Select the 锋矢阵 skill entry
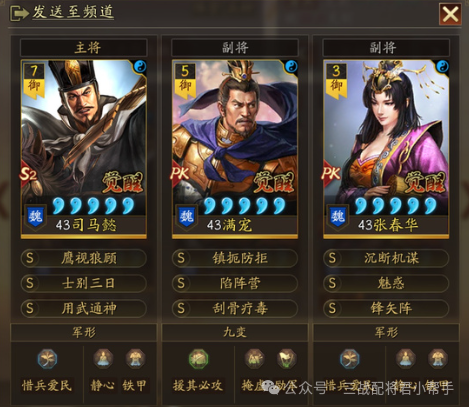The width and height of the screenshot is (469, 407). tap(386, 308)
